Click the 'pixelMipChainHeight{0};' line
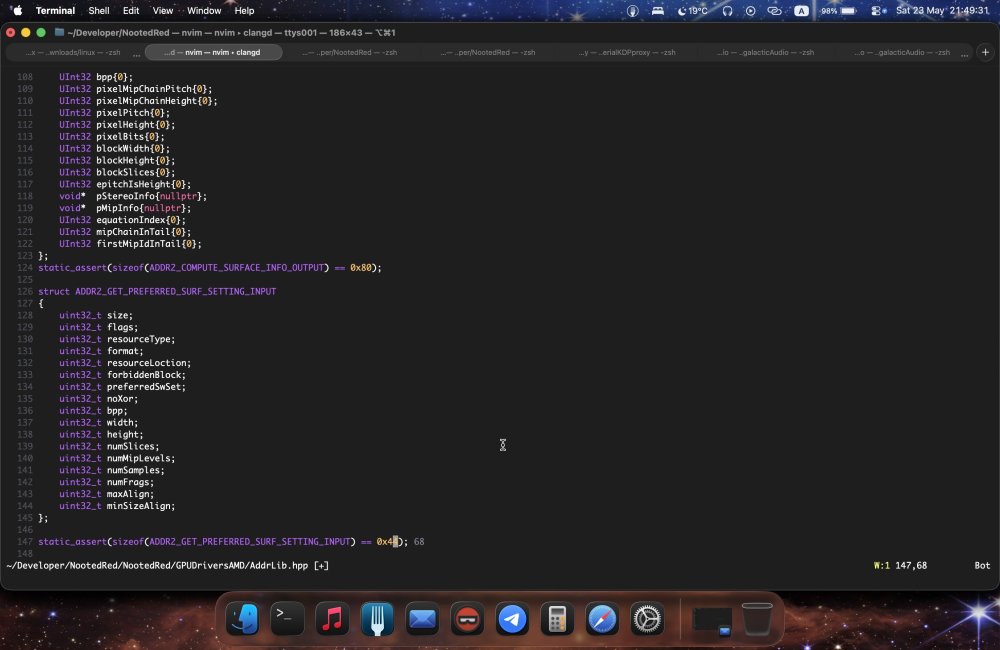Image resolution: width=1000 pixels, height=650 pixels. click(x=138, y=101)
